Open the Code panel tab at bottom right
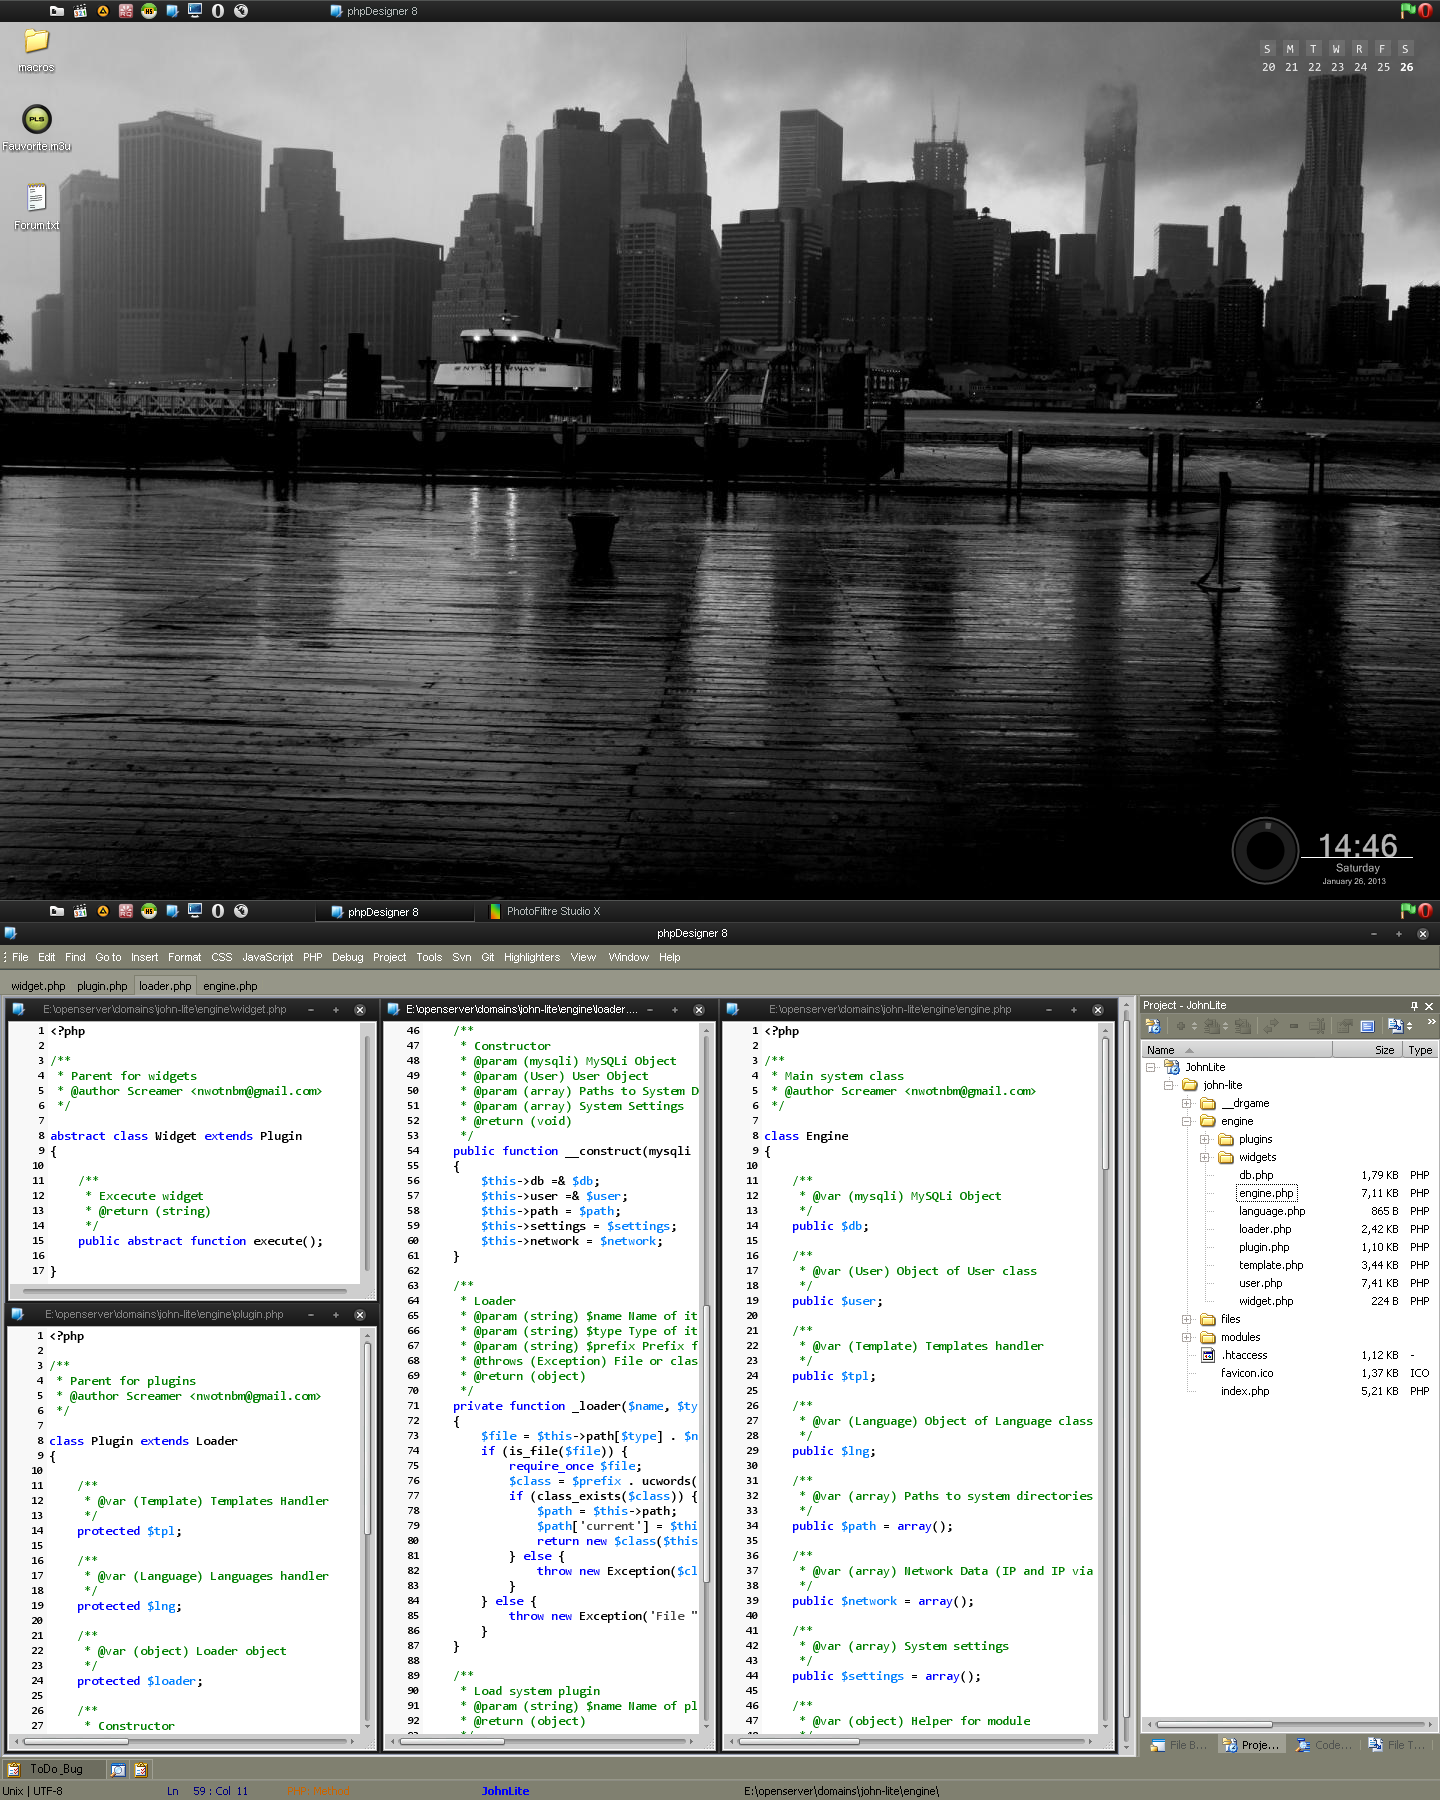 [1323, 1745]
